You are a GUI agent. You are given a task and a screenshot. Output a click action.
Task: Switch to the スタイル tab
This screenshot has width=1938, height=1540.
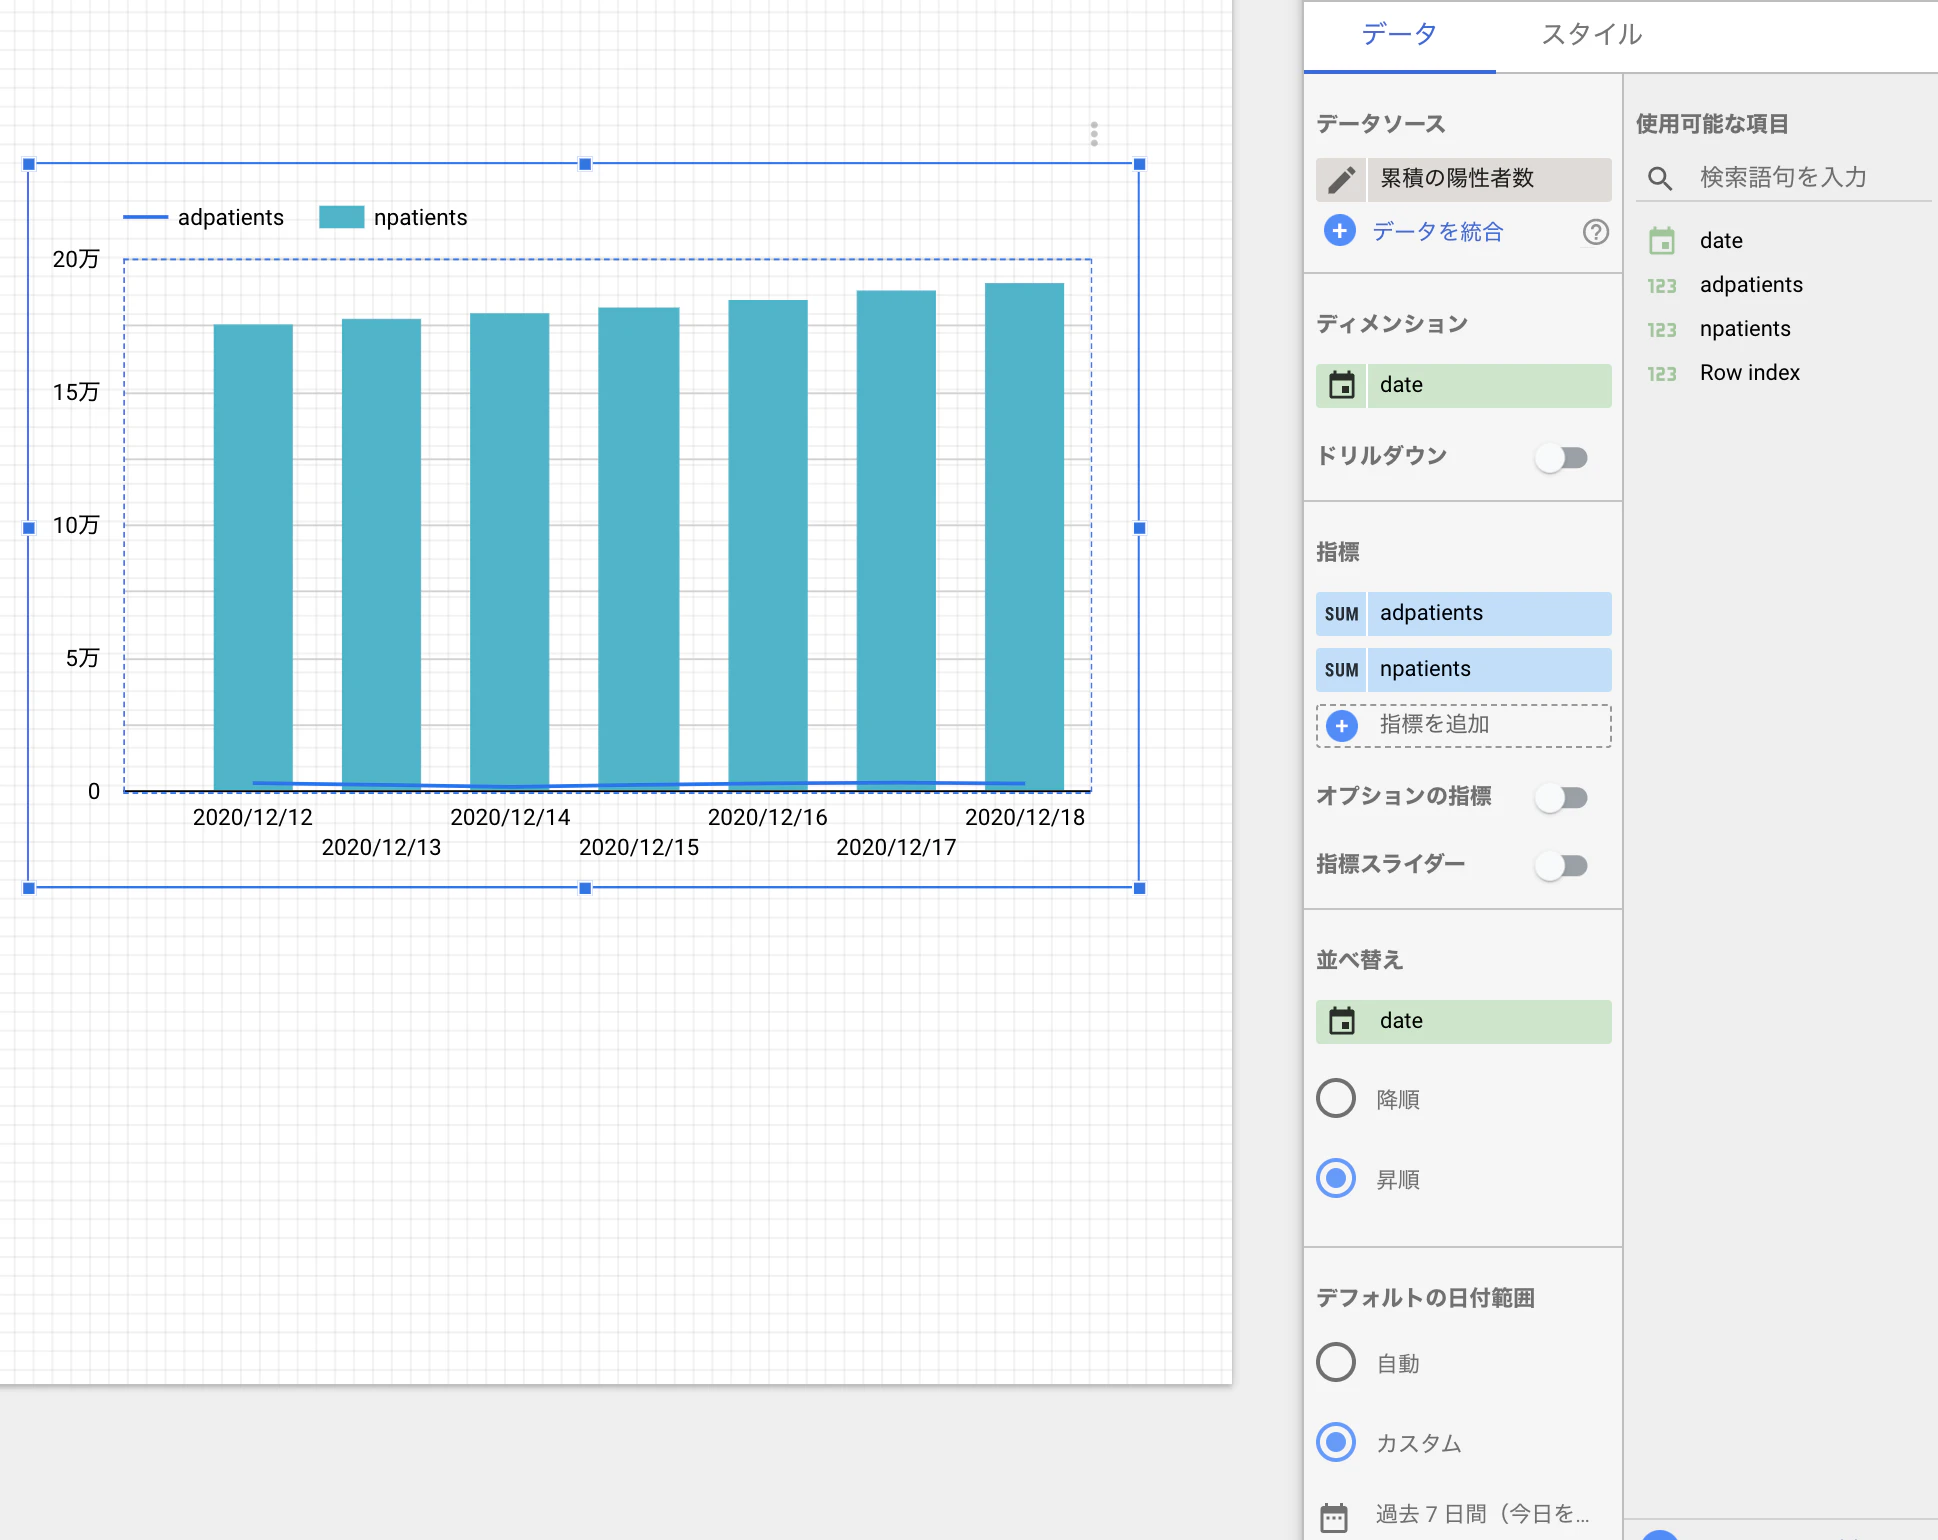tap(1591, 35)
